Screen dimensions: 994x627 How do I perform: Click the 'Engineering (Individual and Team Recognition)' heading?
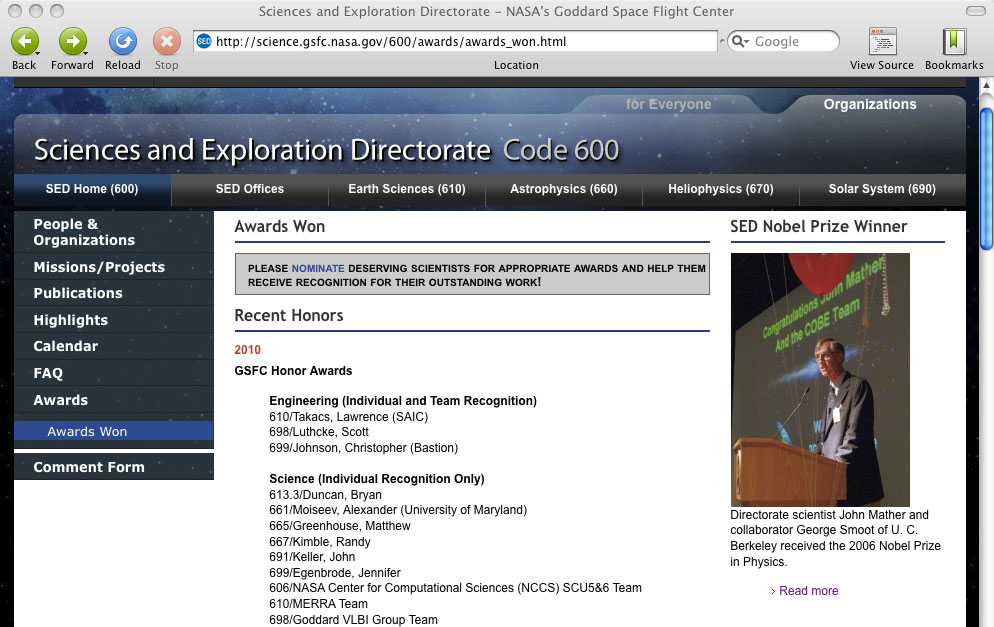[x=403, y=401]
